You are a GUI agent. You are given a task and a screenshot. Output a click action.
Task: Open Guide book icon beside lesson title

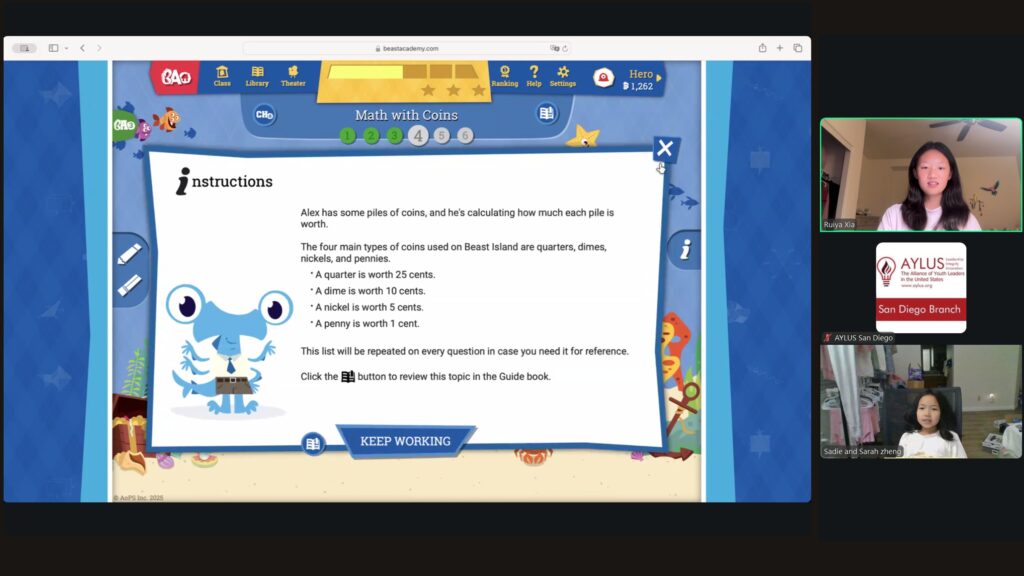(546, 114)
